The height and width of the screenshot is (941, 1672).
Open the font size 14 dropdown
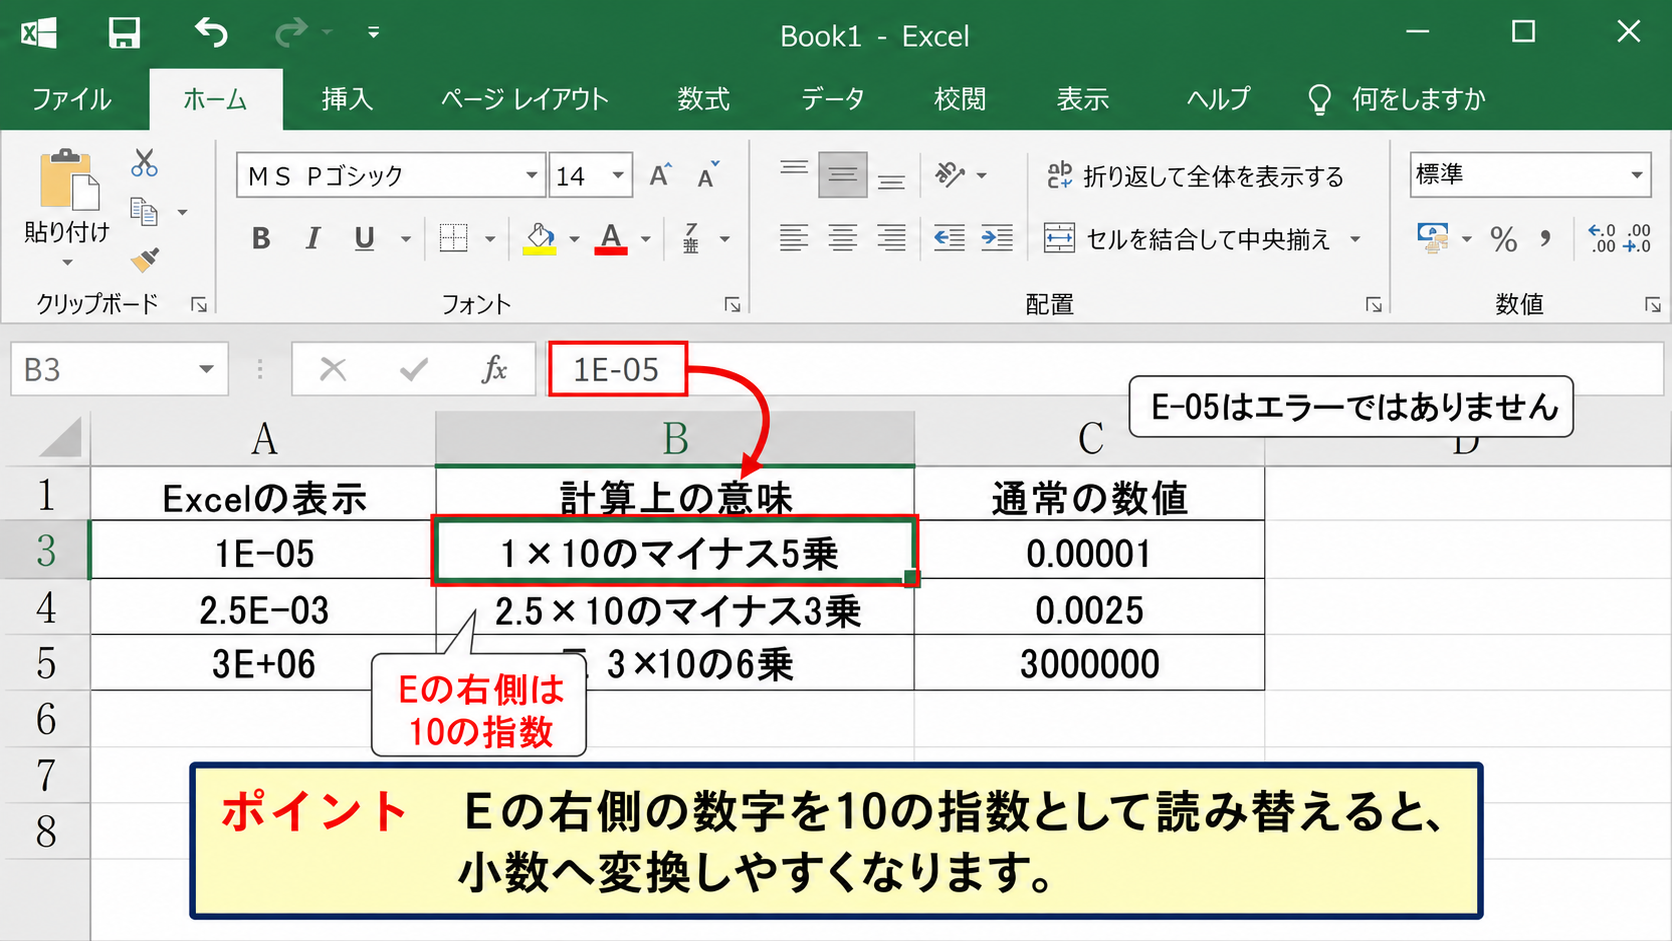(619, 176)
